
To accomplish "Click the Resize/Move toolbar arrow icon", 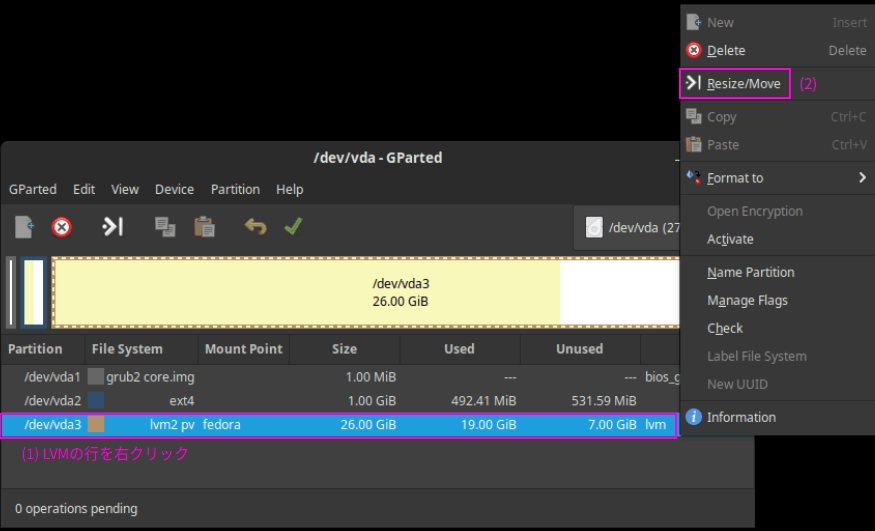I will [112, 226].
